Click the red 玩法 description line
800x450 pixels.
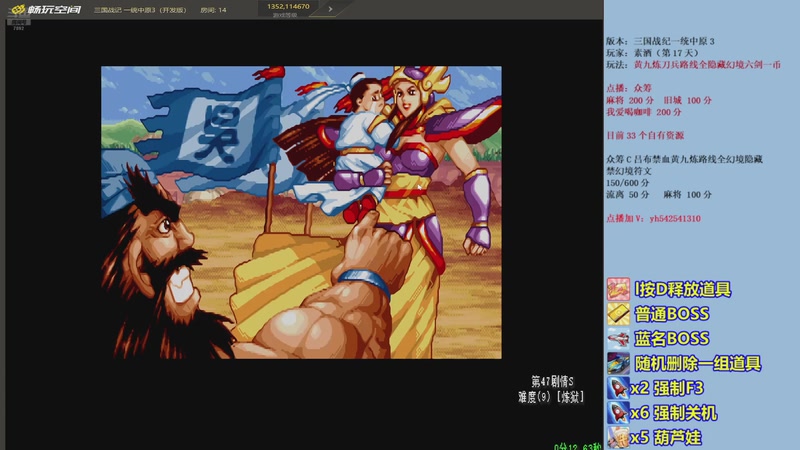(693, 65)
